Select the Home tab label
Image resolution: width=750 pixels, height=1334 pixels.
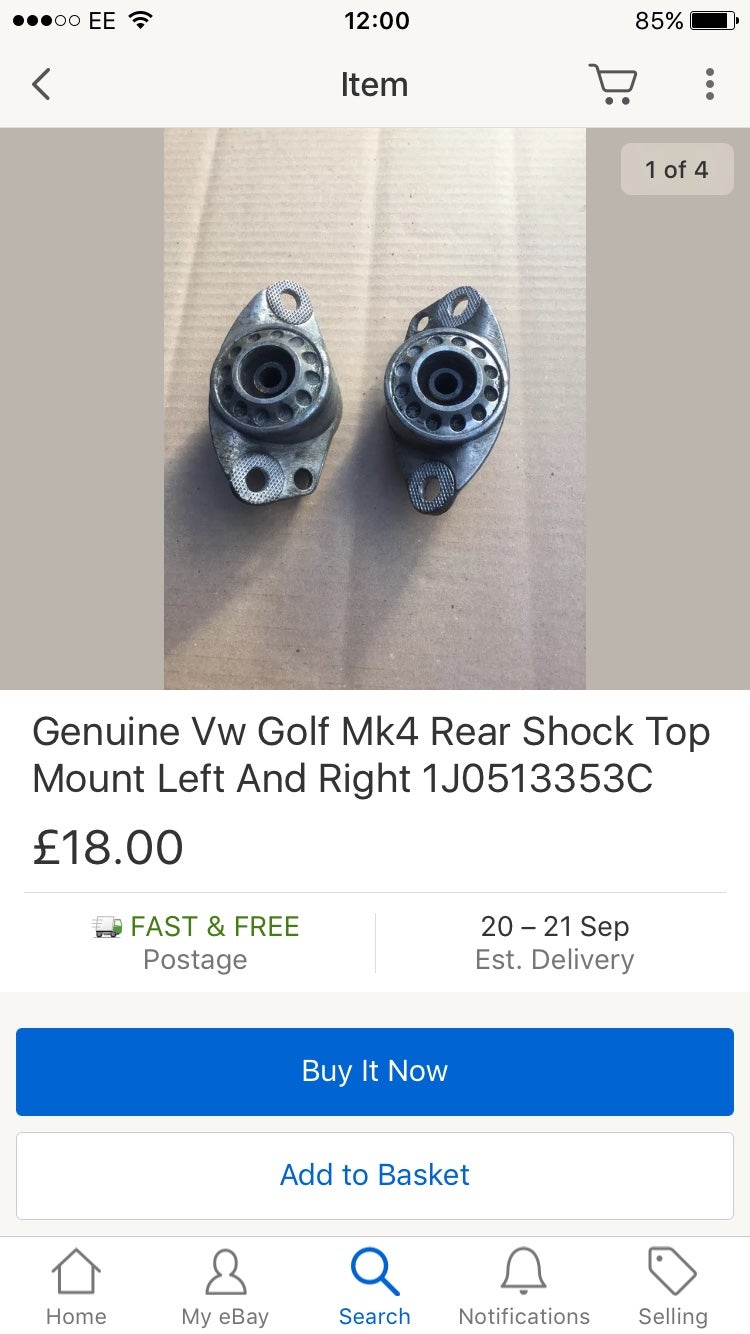76,1316
